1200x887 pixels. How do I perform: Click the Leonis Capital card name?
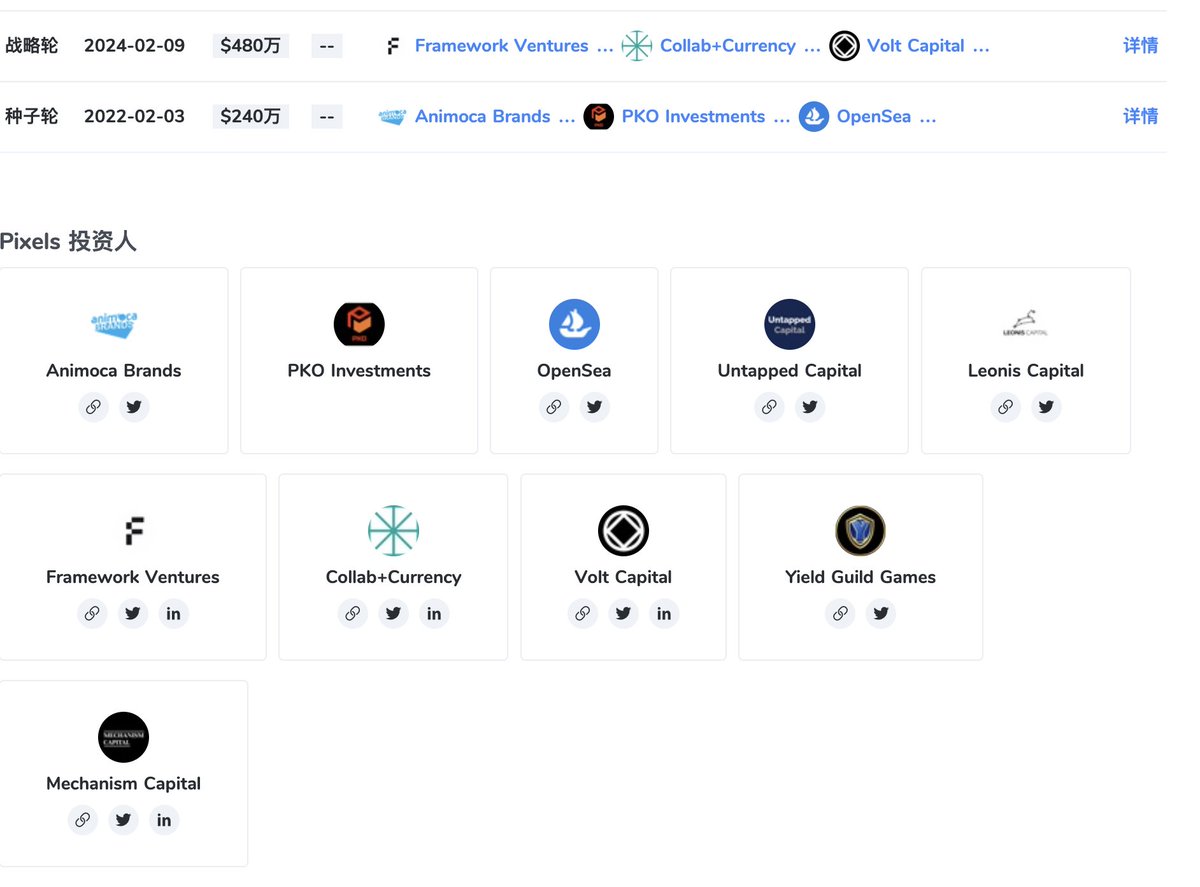(1026, 370)
